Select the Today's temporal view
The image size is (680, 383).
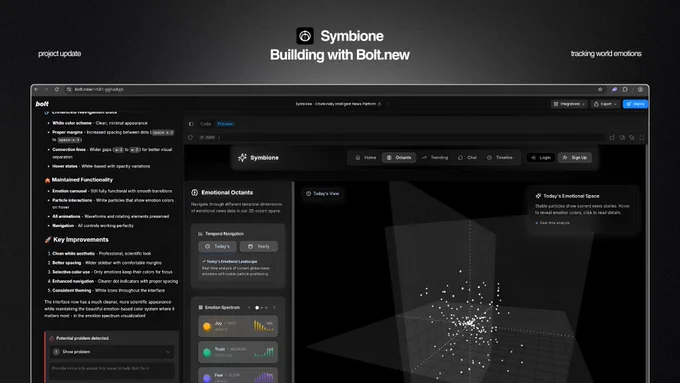[x=217, y=246]
